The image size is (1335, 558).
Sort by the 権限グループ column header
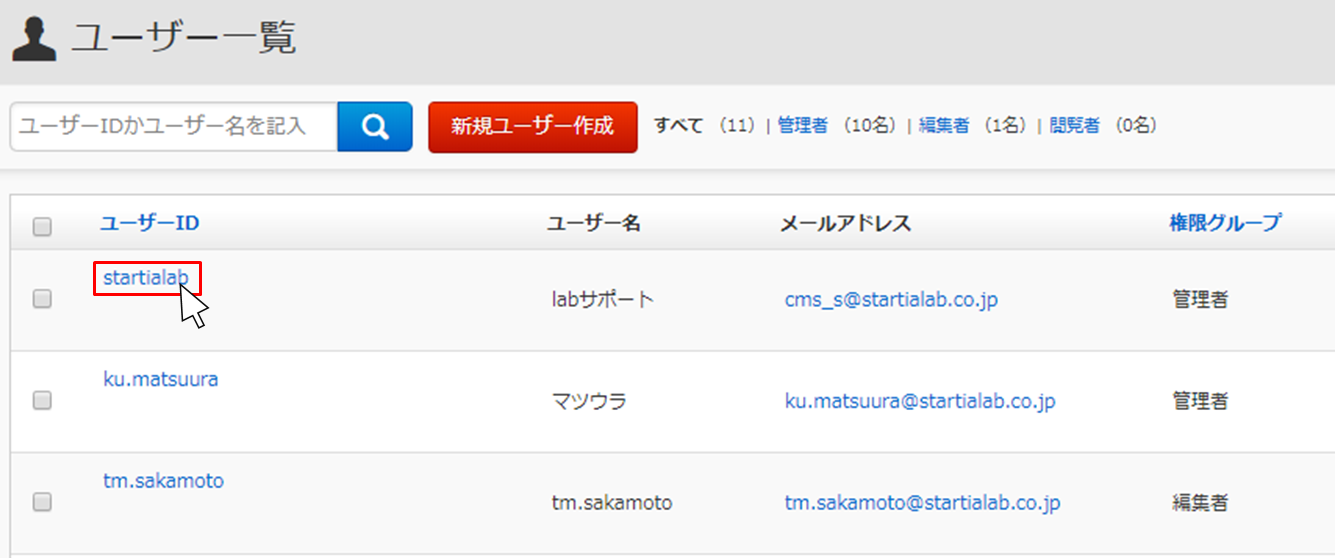click(1225, 223)
